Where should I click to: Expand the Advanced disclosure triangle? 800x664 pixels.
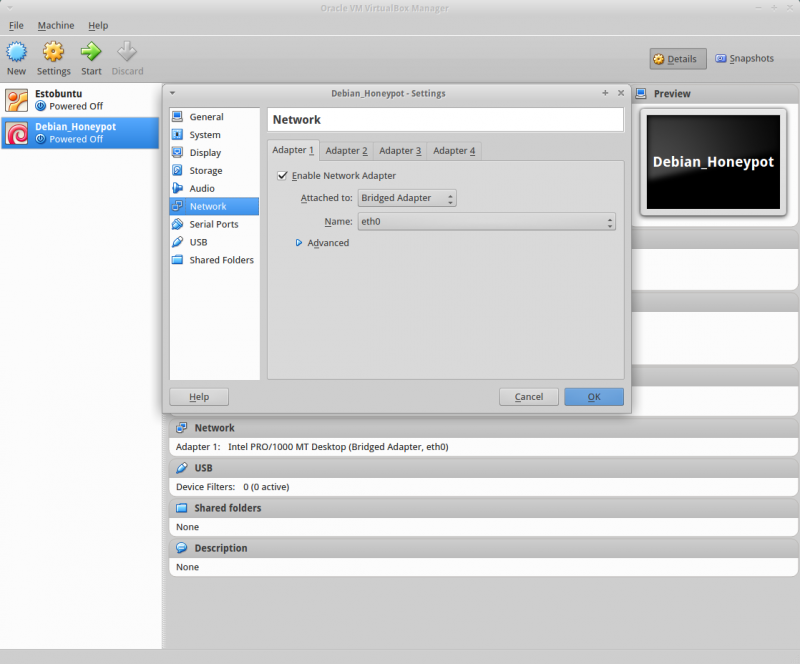[x=299, y=242]
